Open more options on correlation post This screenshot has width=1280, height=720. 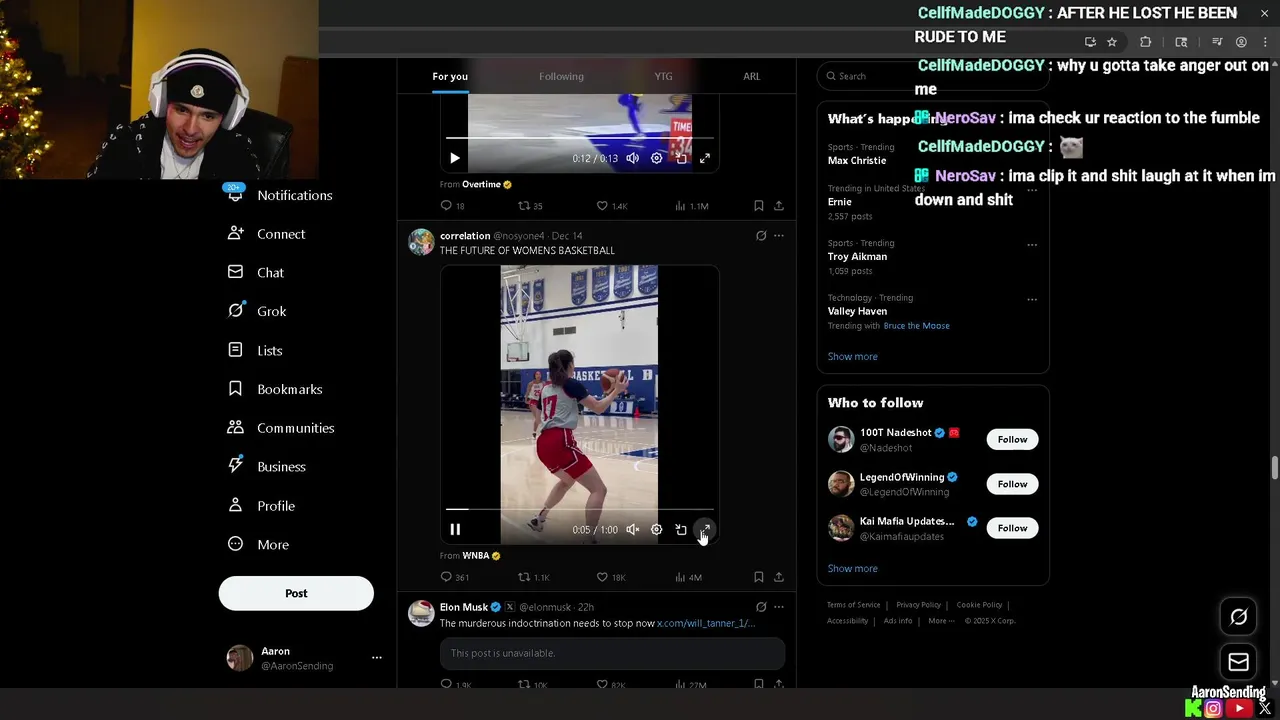[x=779, y=236]
